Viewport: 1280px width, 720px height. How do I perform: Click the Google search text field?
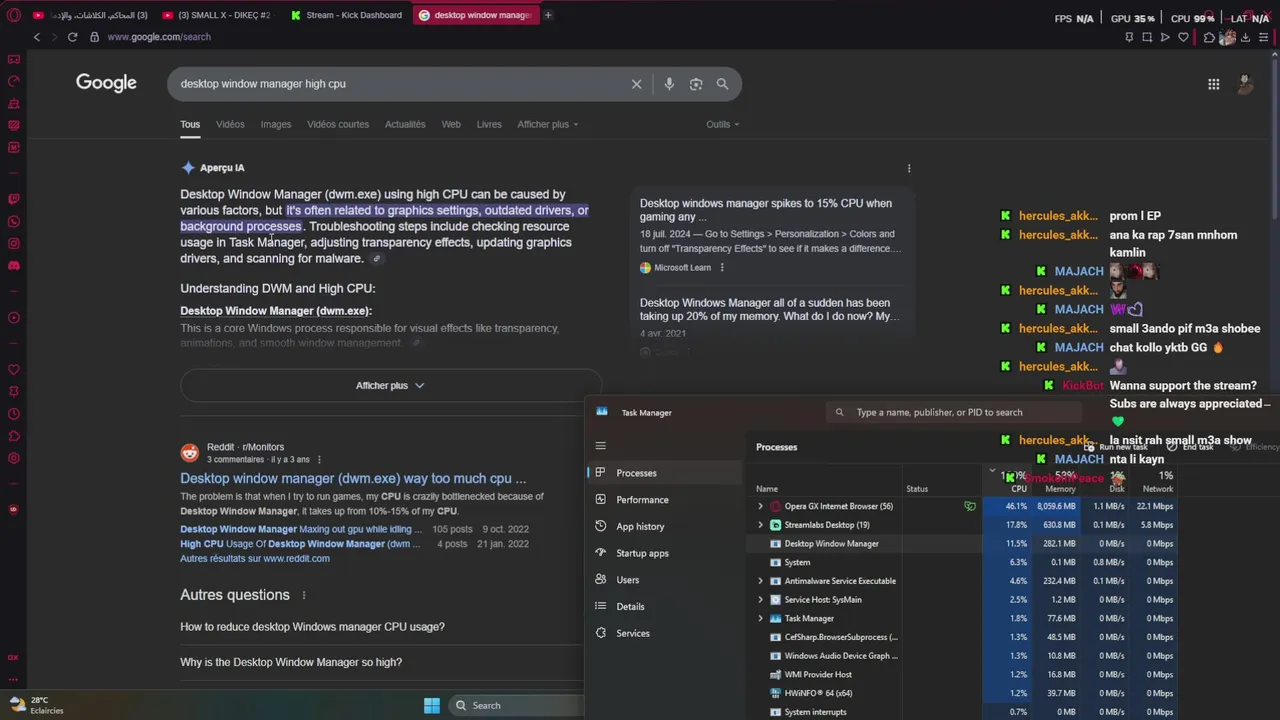coord(400,84)
